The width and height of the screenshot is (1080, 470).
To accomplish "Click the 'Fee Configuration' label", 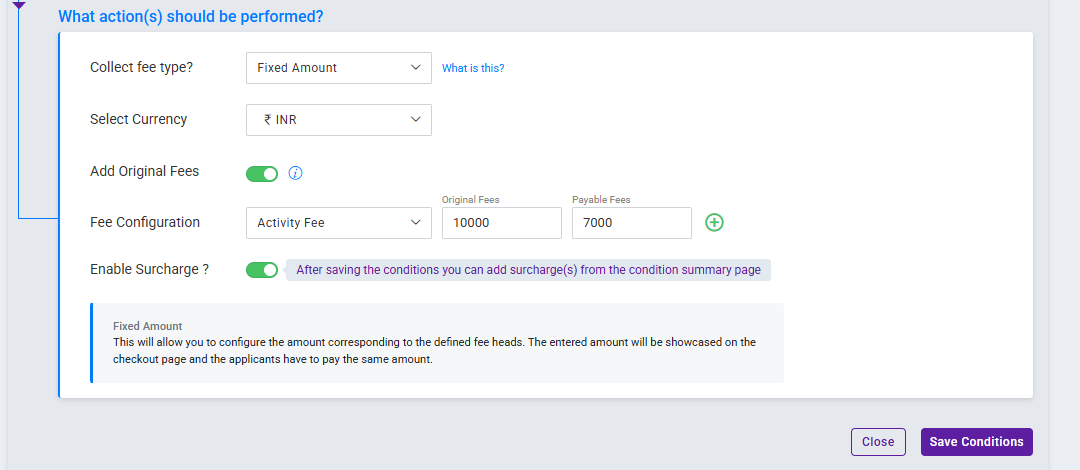I will click(x=145, y=222).
